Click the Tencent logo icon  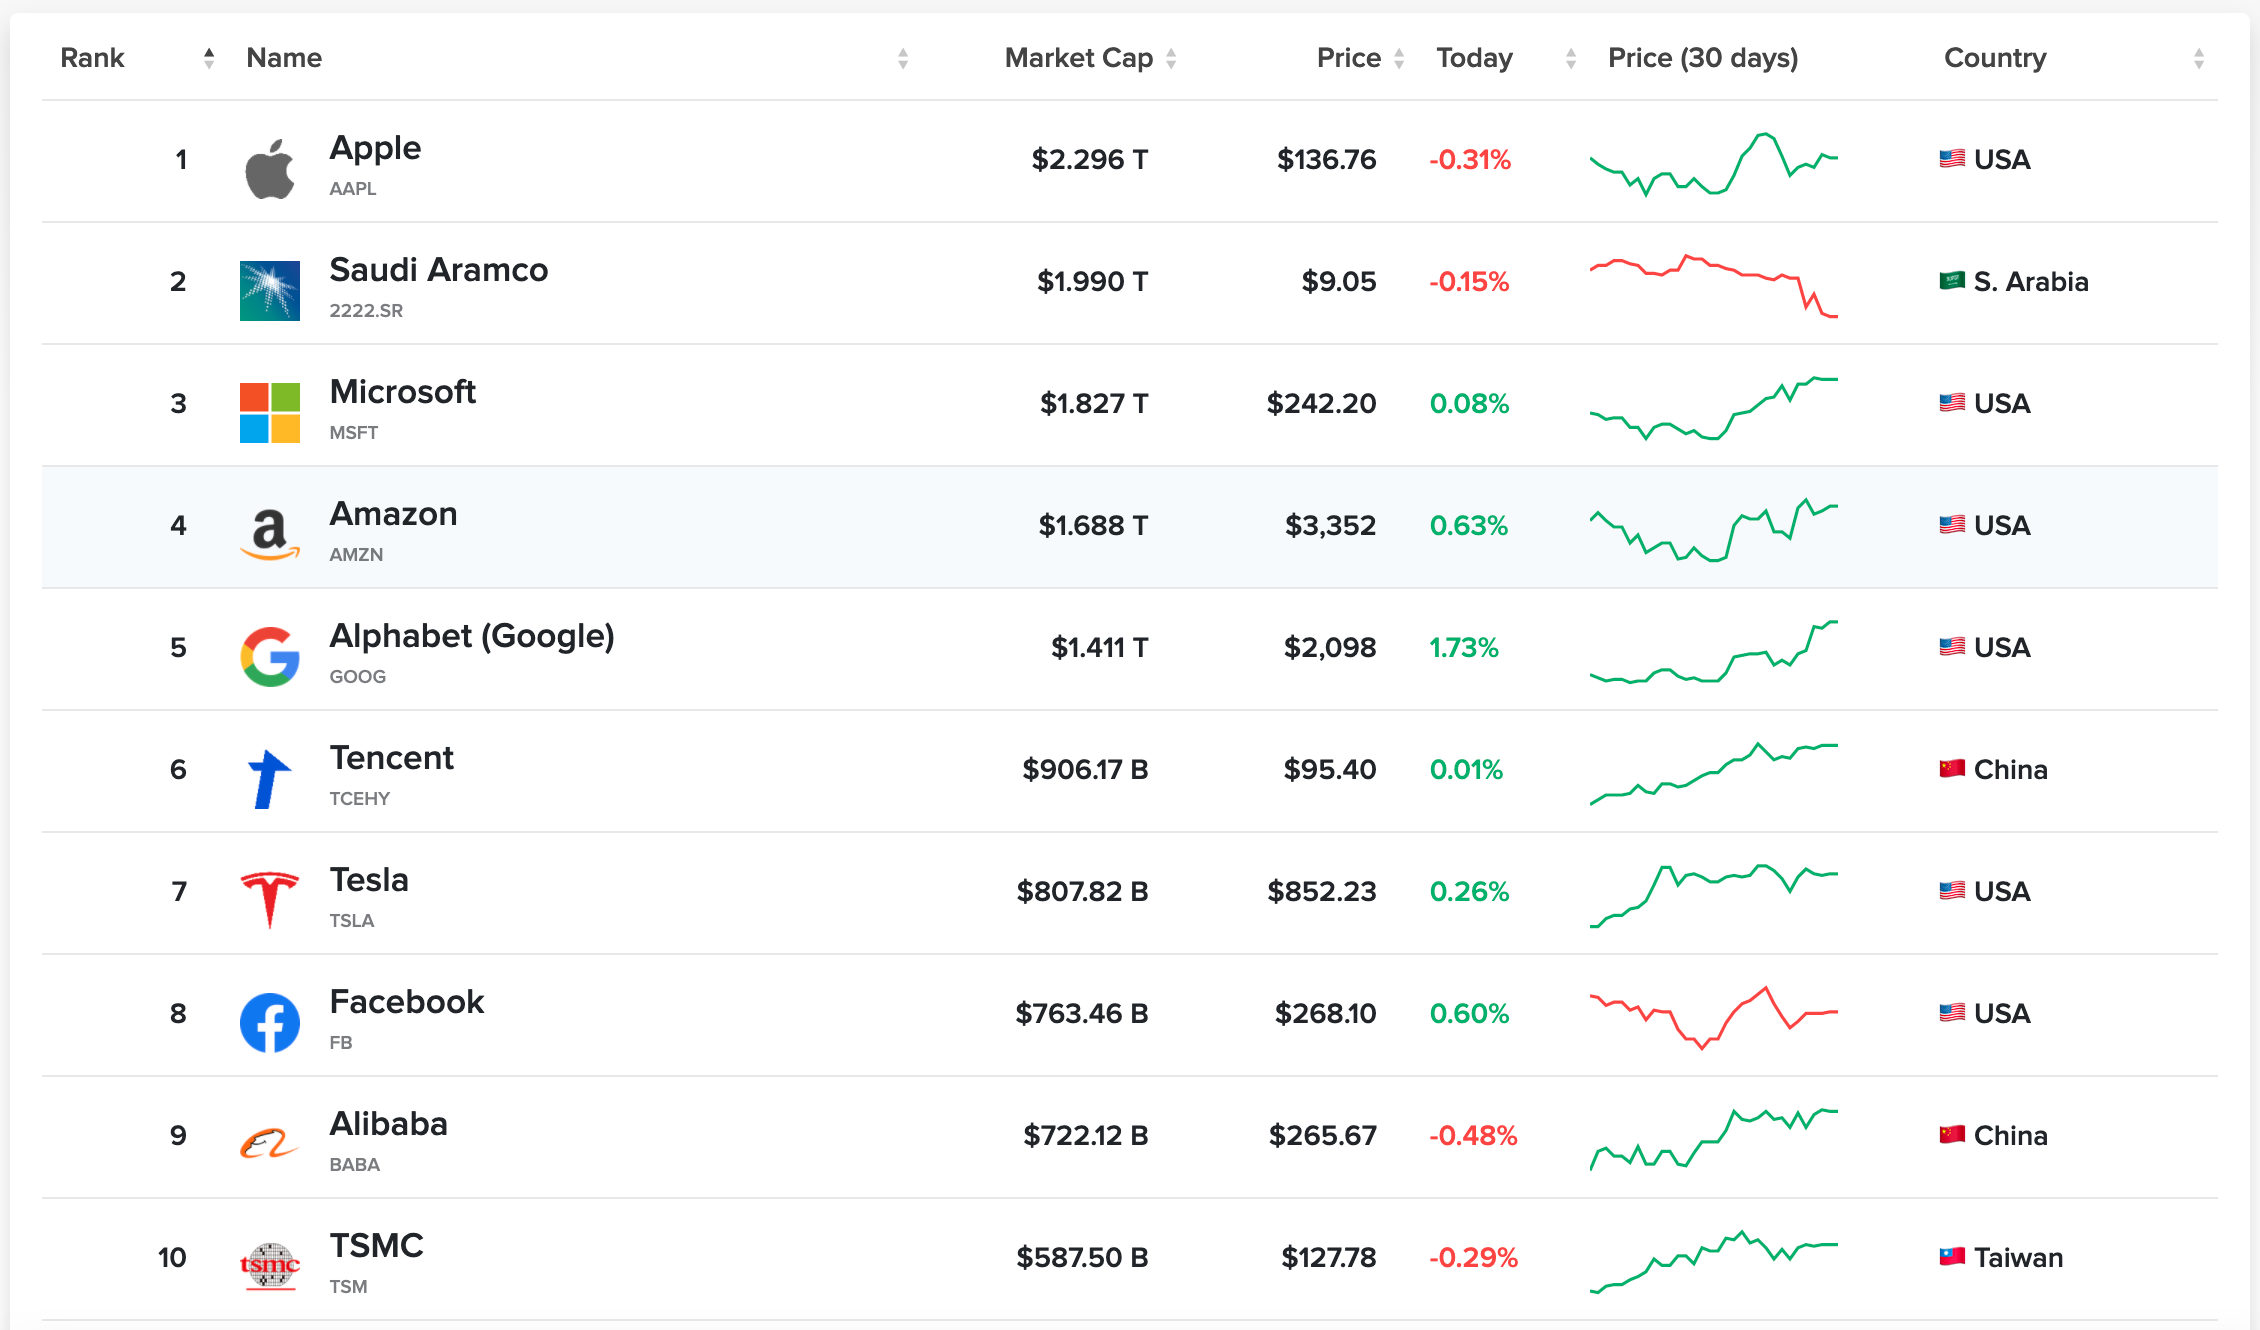click(268, 779)
